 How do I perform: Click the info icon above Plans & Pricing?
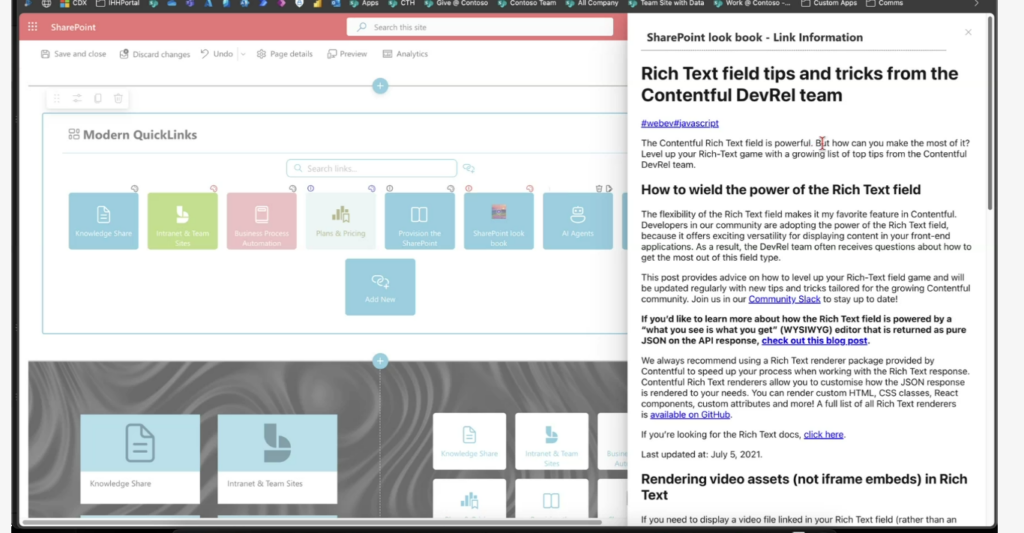[311, 188]
